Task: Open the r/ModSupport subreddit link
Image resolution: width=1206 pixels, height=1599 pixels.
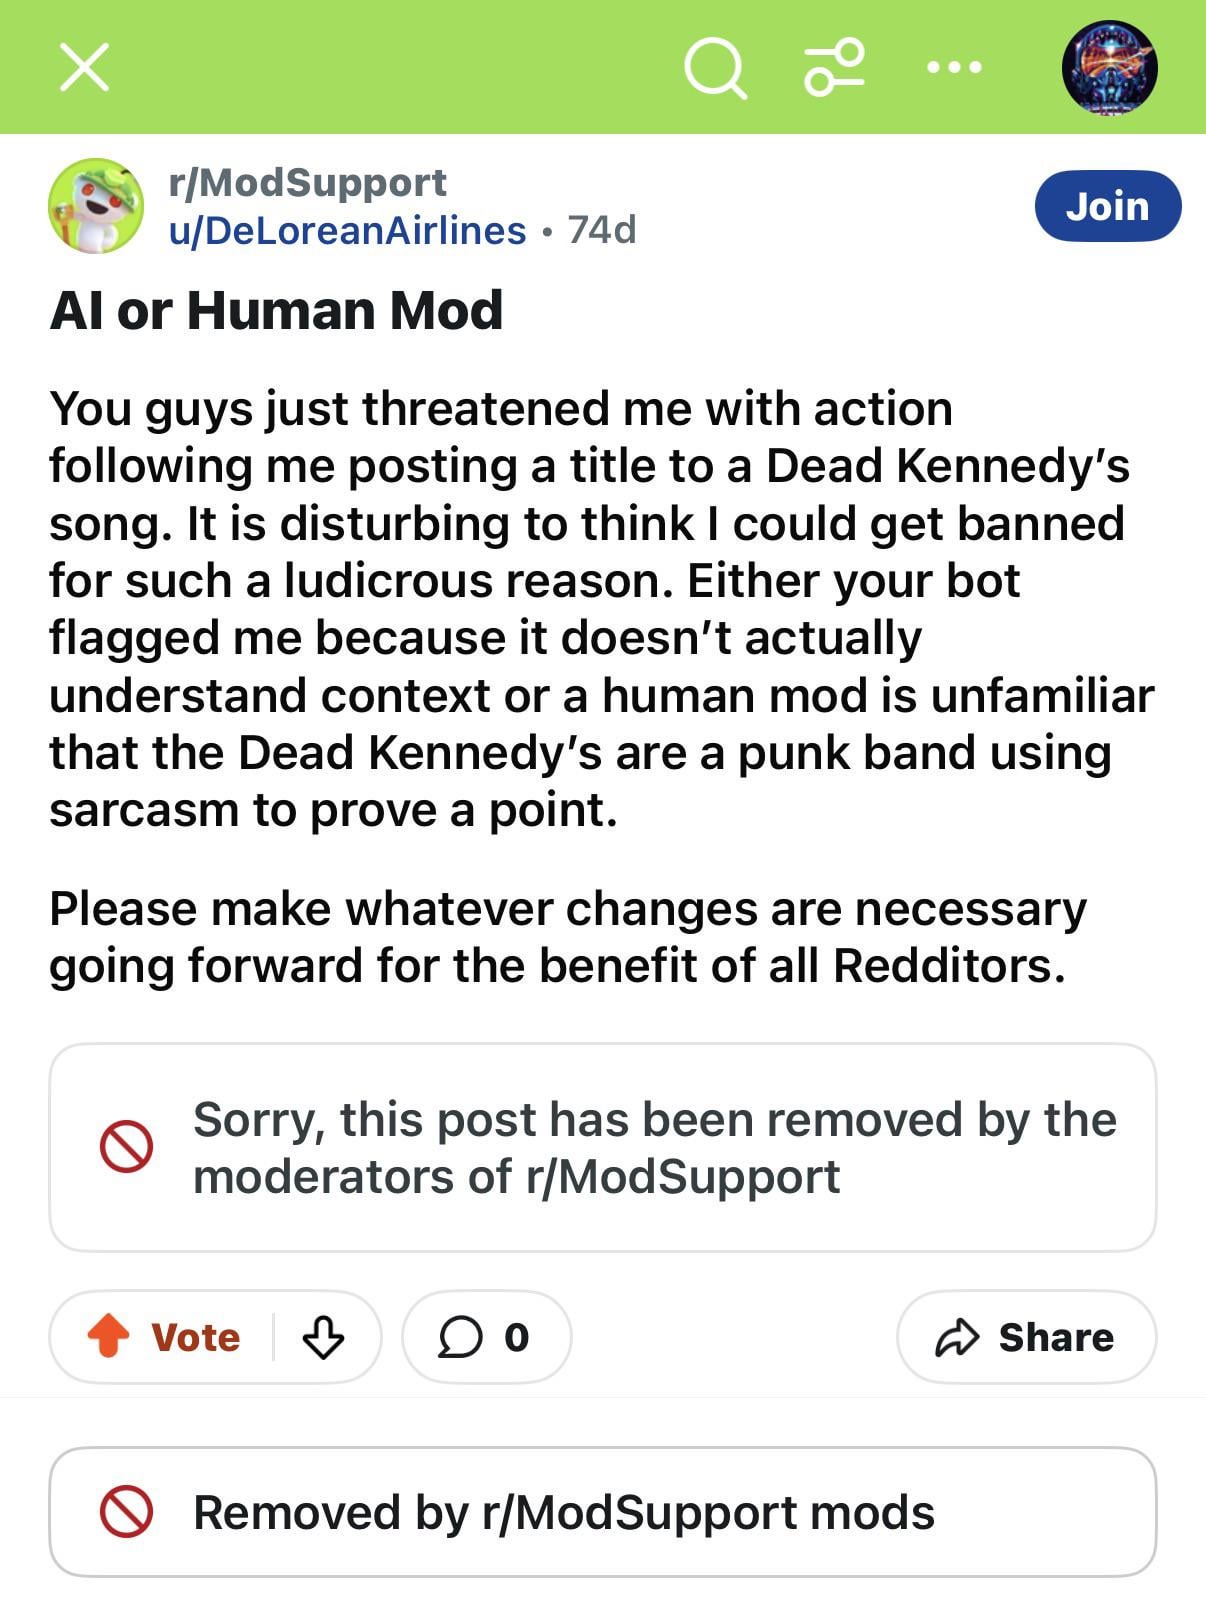Action: (308, 183)
